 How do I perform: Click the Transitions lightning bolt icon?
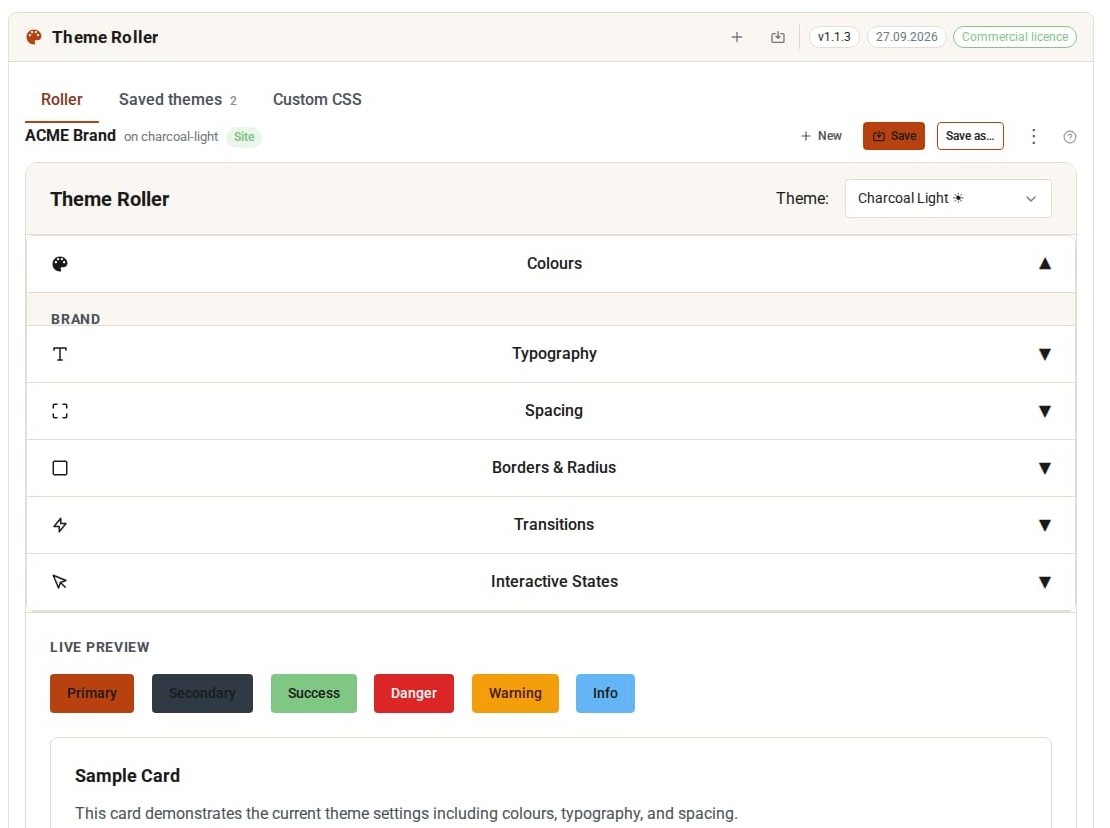click(x=60, y=525)
